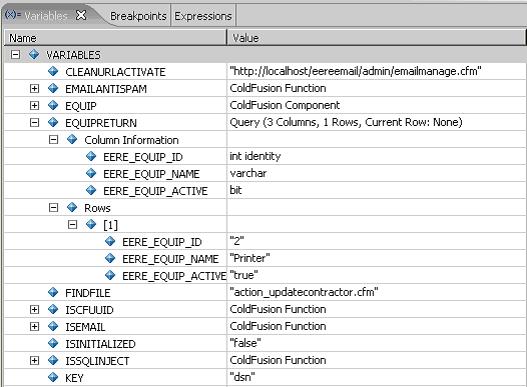
Task: Click the diamond icon beside CLEANURLACTIVATE
Action: (53, 71)
